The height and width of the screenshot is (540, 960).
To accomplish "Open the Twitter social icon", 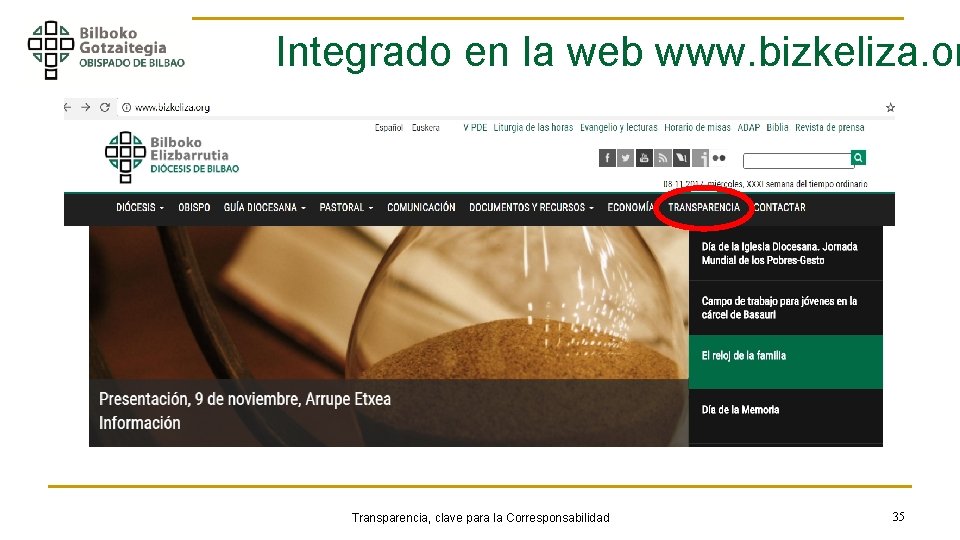I will [625, 158].
